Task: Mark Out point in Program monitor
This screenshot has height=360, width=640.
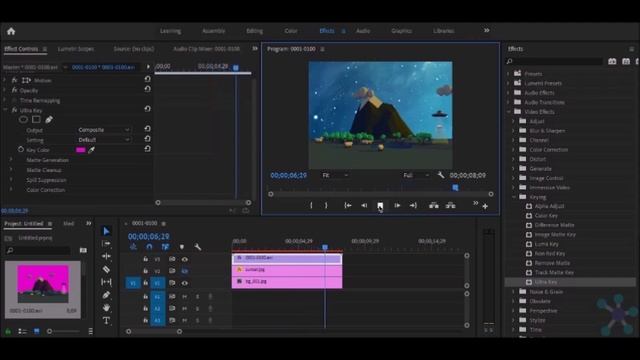Action: point(326,205)
